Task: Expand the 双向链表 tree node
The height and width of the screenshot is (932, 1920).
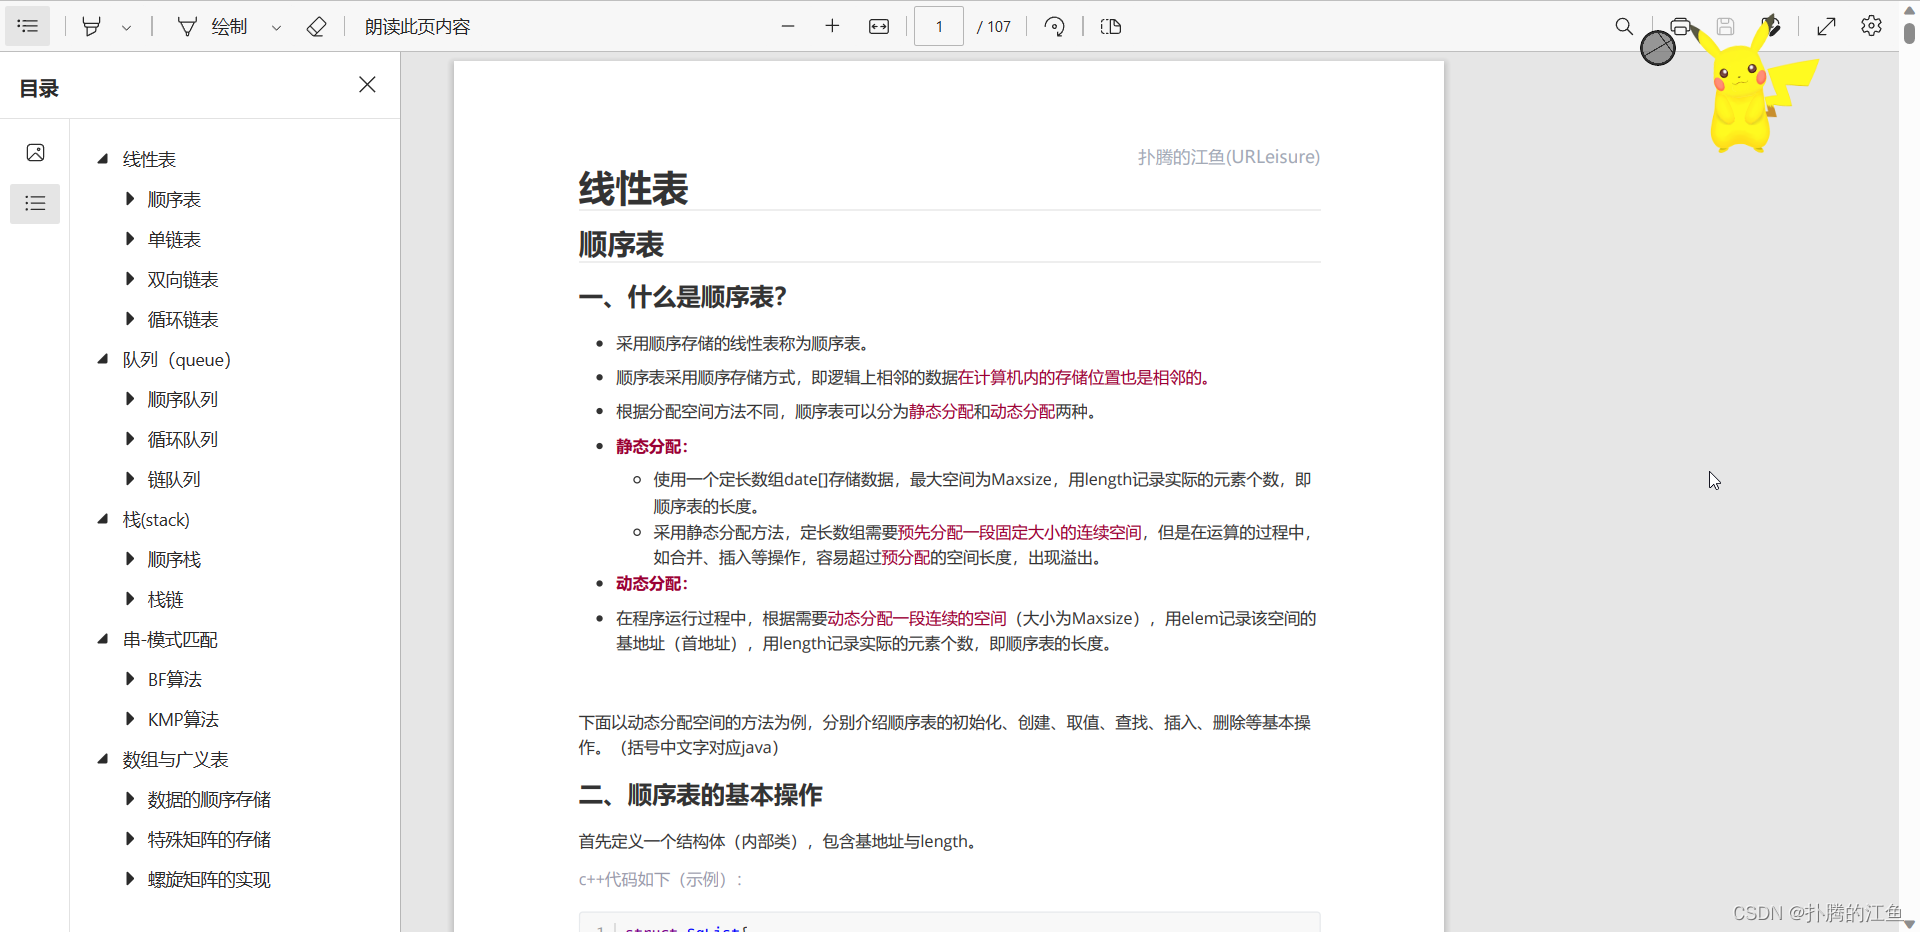Action: coord(129,279)
